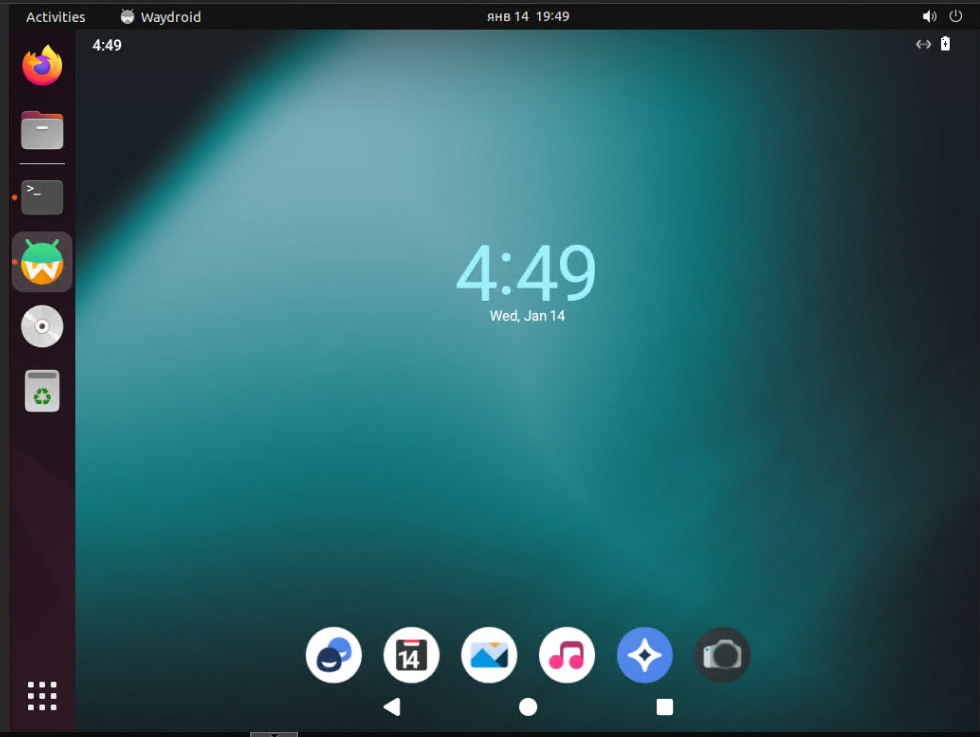Switch to Terminal in the dock

click(42, 197)
